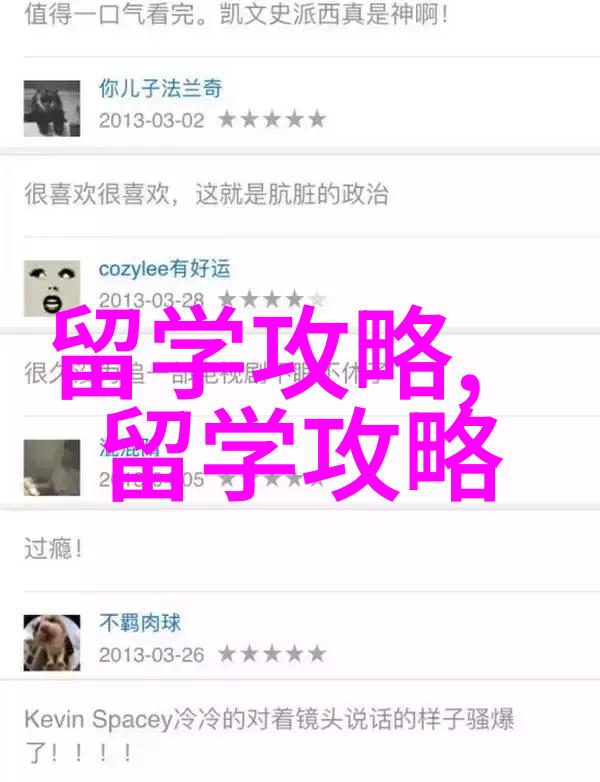Image resolution: width=600 pixels, height=782 pixels.
Task: Open avatar of user 你儿子法兰奇
Action: pyautogui.click(x=52, y=108)
